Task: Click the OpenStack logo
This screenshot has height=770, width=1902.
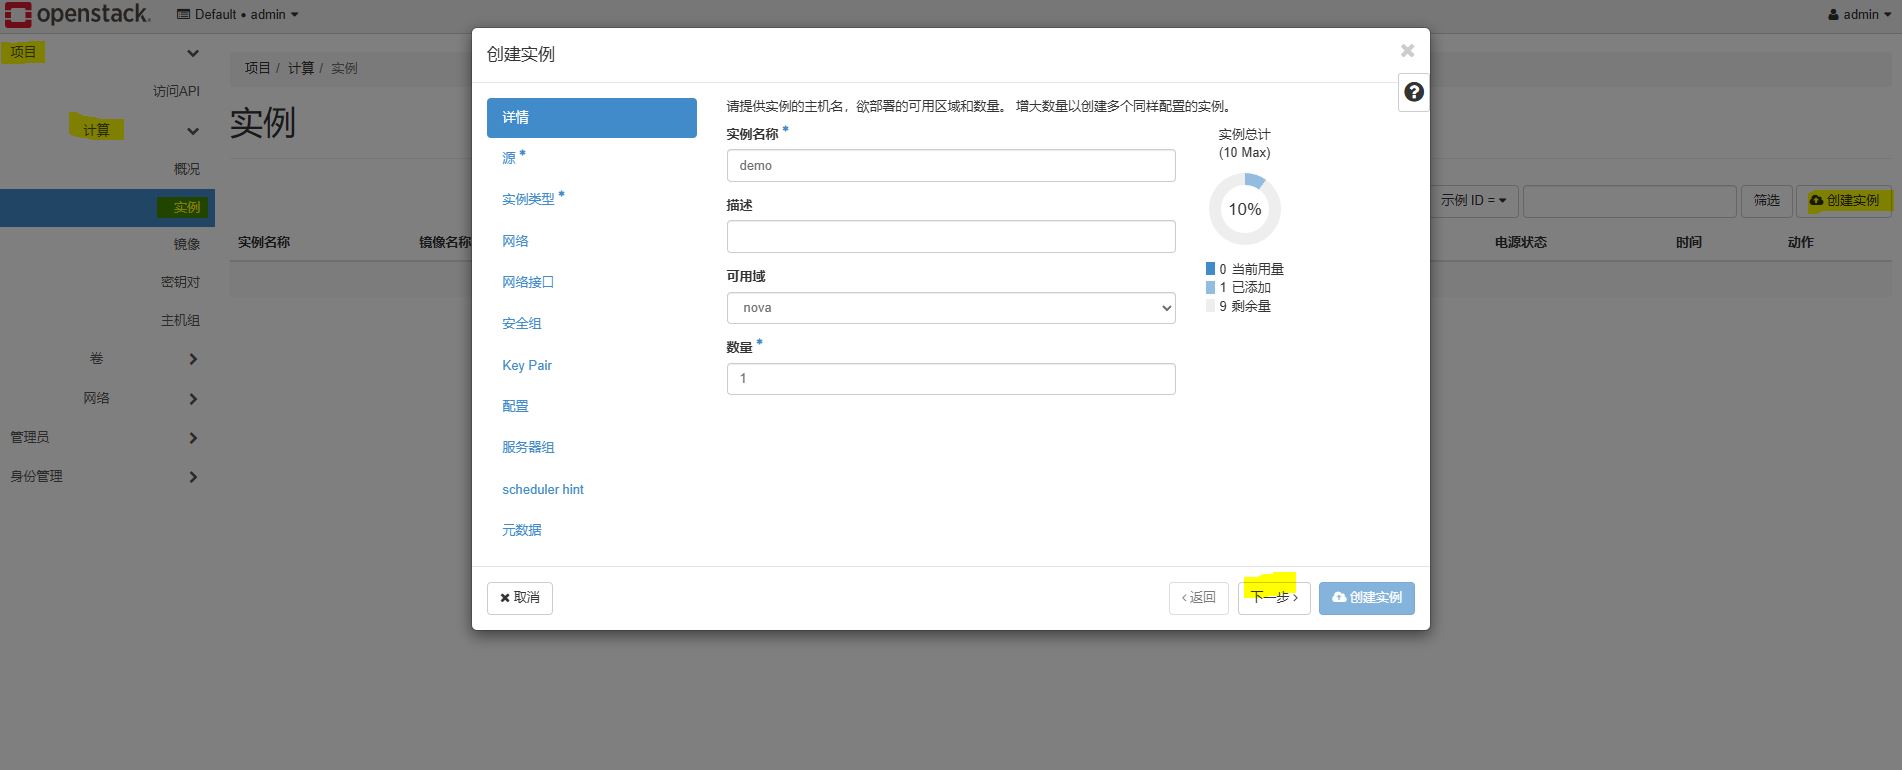Action: coord(78,14)
